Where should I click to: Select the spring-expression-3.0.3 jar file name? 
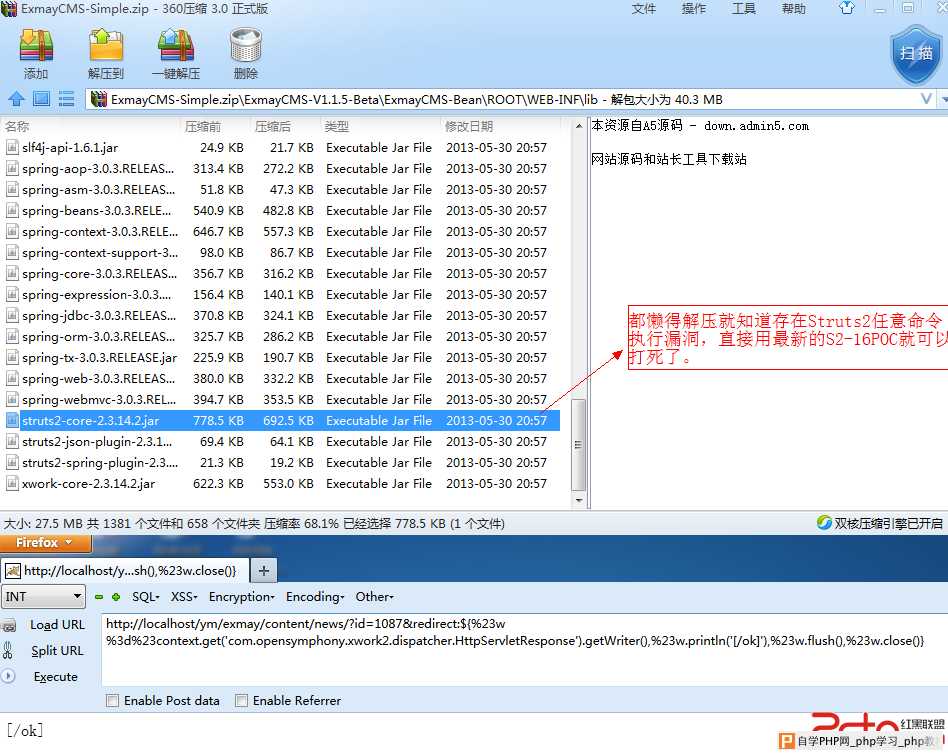pos(97,295)
